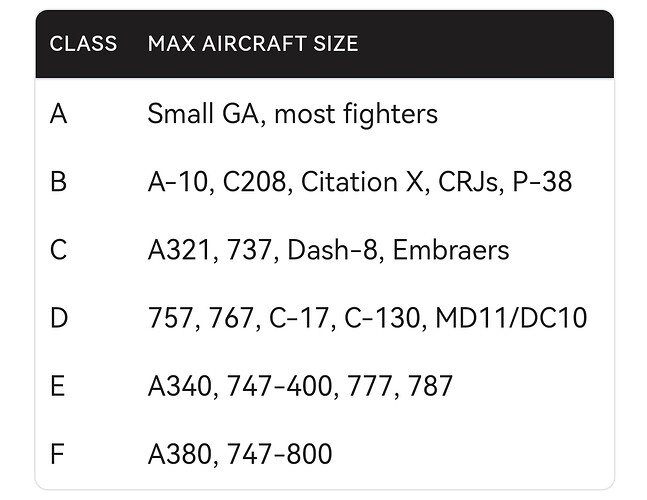This screenshot has height=500, width=647.
Task: Click the MAX AIRCRAFT SIZE column header
Action: [253, 44]
